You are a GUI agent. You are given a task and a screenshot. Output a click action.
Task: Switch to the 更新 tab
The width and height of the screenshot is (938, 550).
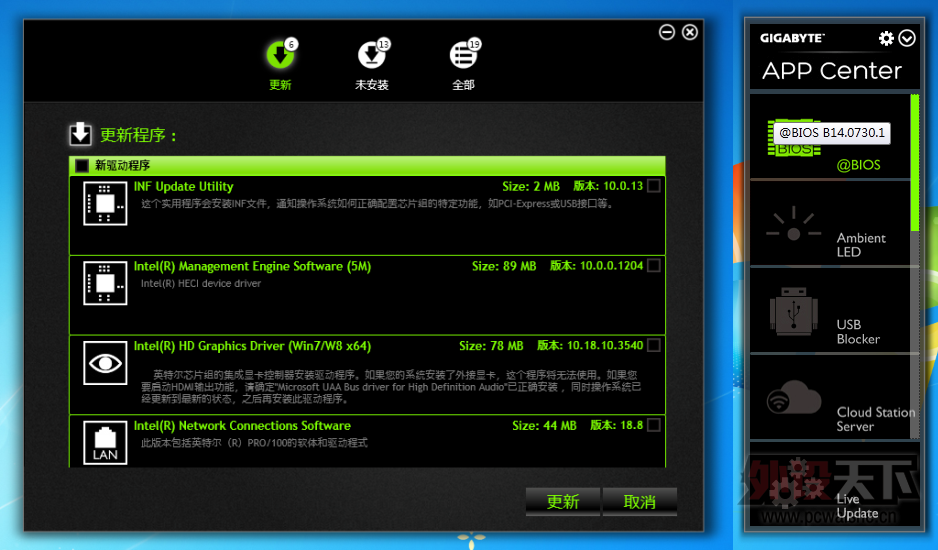pyautogui.click(x=280, y=65)
